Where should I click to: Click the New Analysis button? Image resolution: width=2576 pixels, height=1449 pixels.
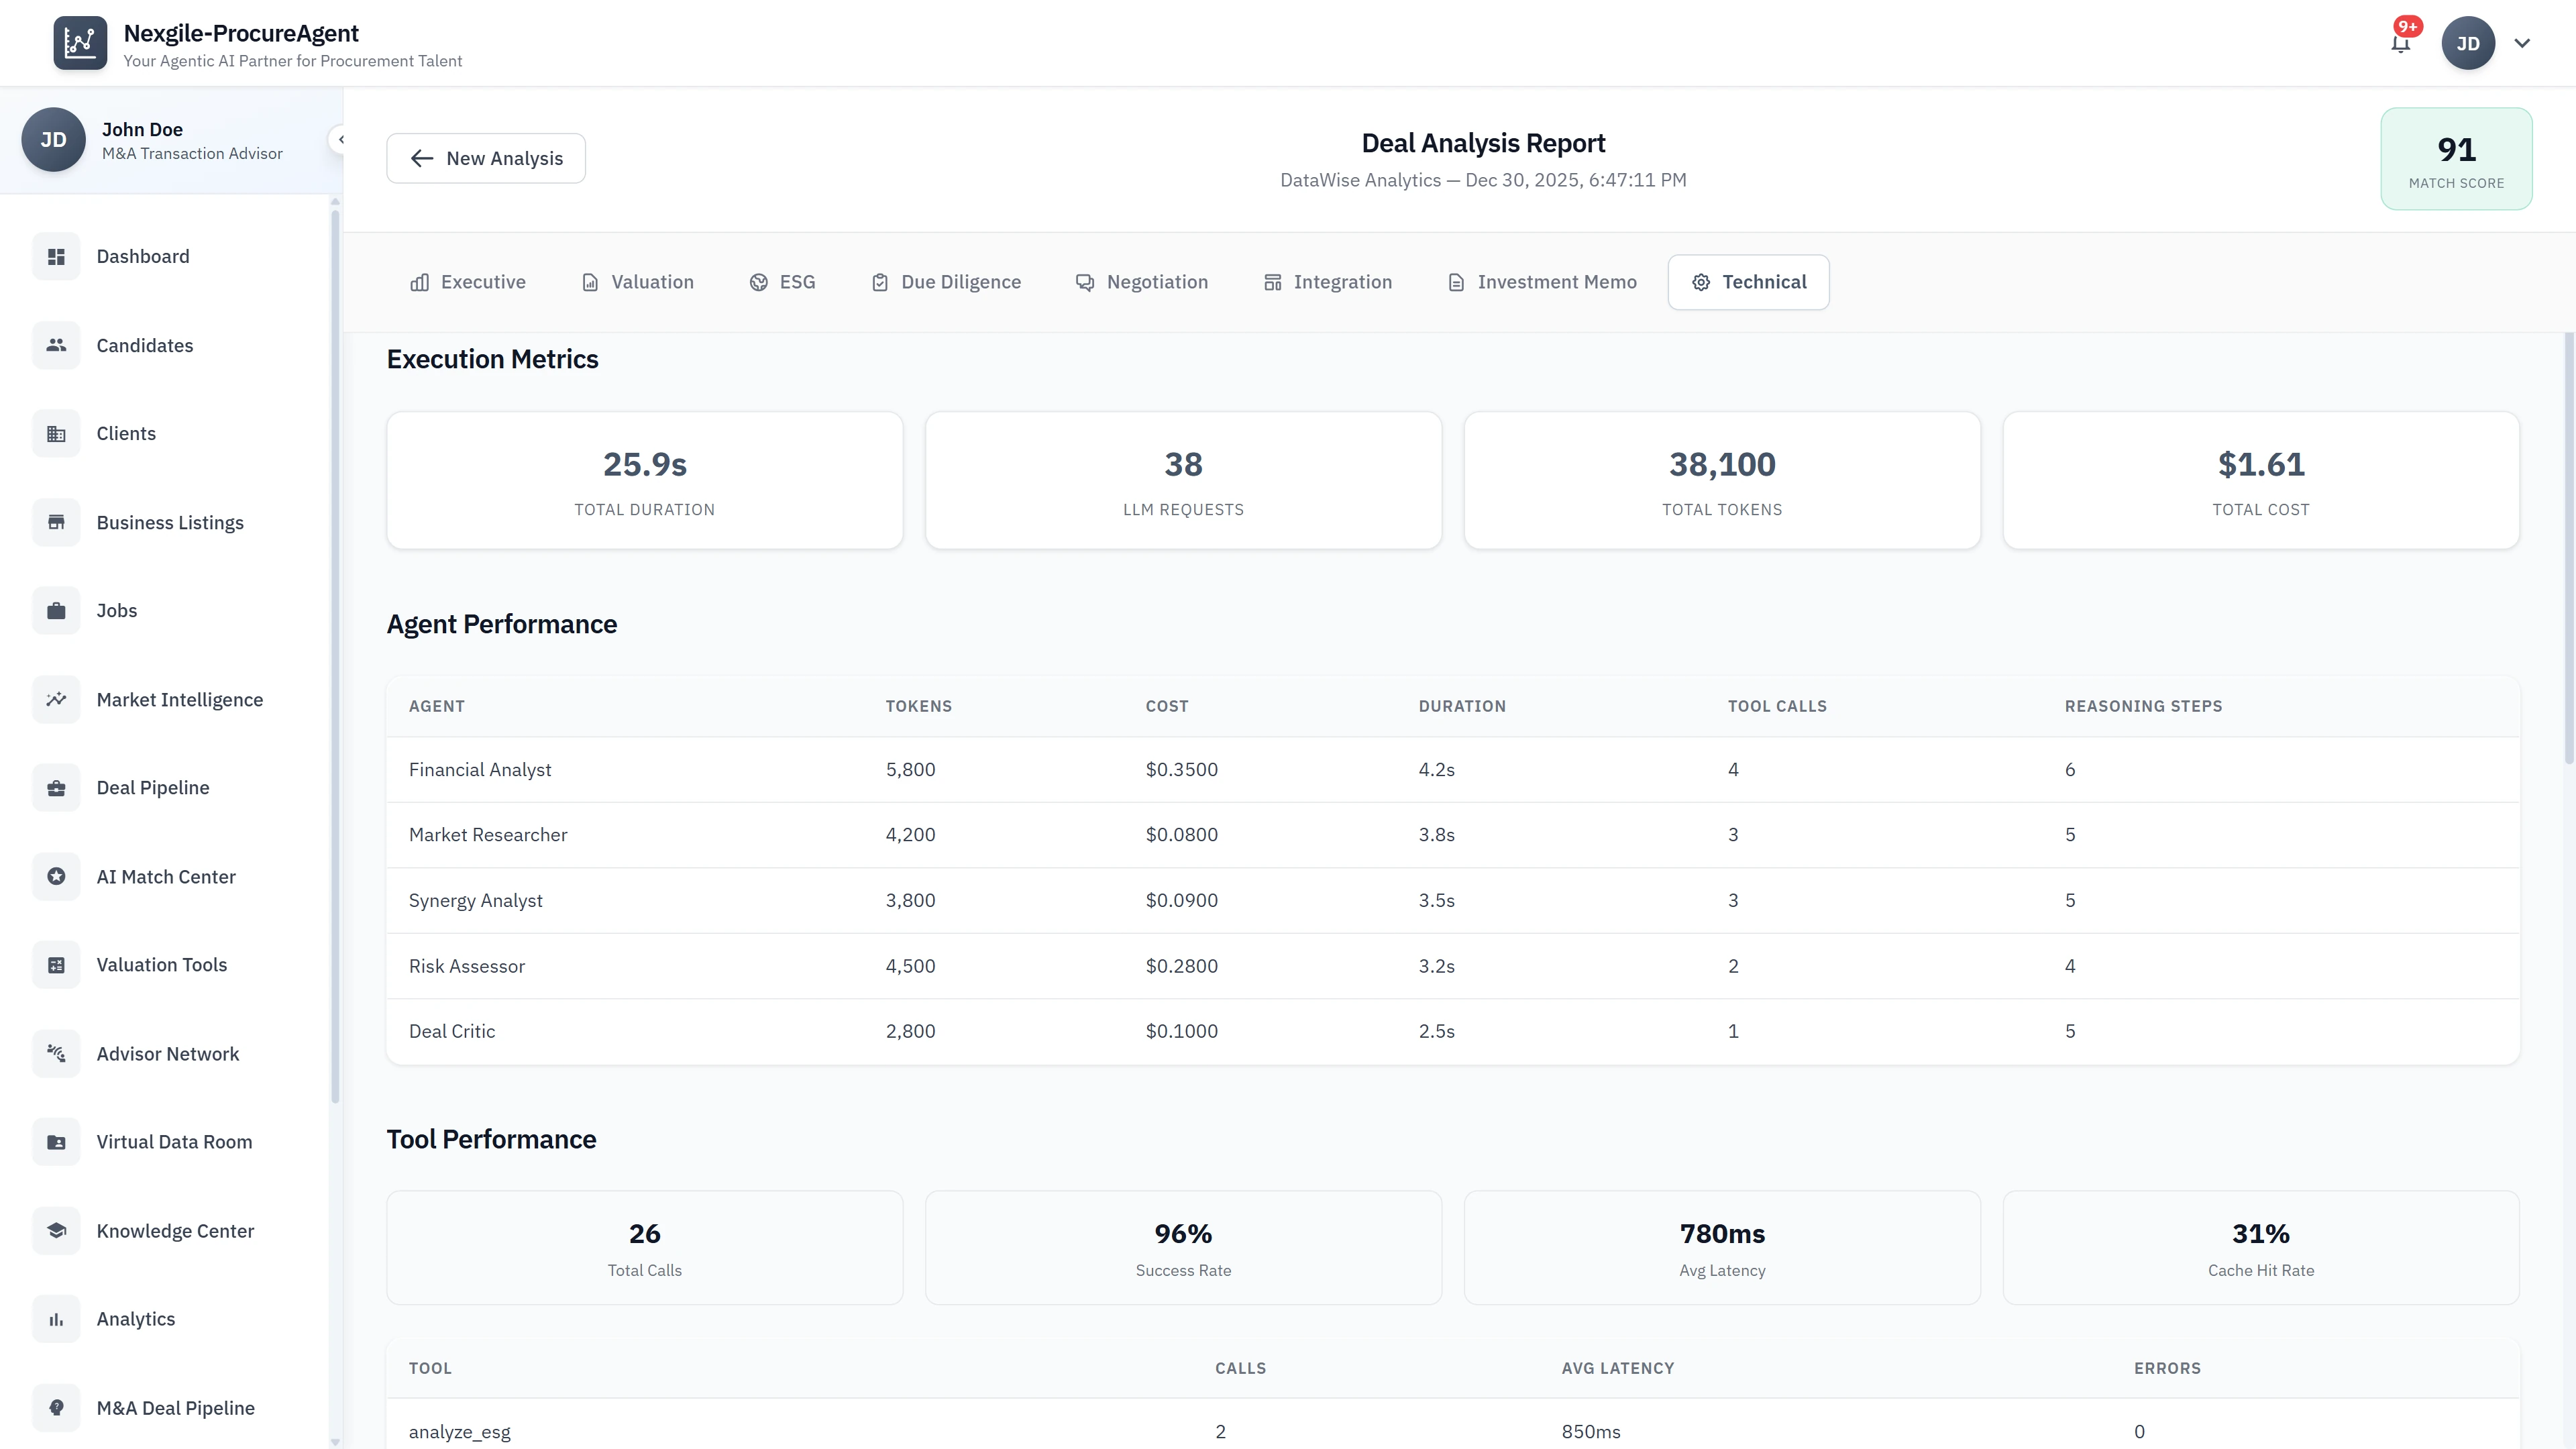click(485, 158)
